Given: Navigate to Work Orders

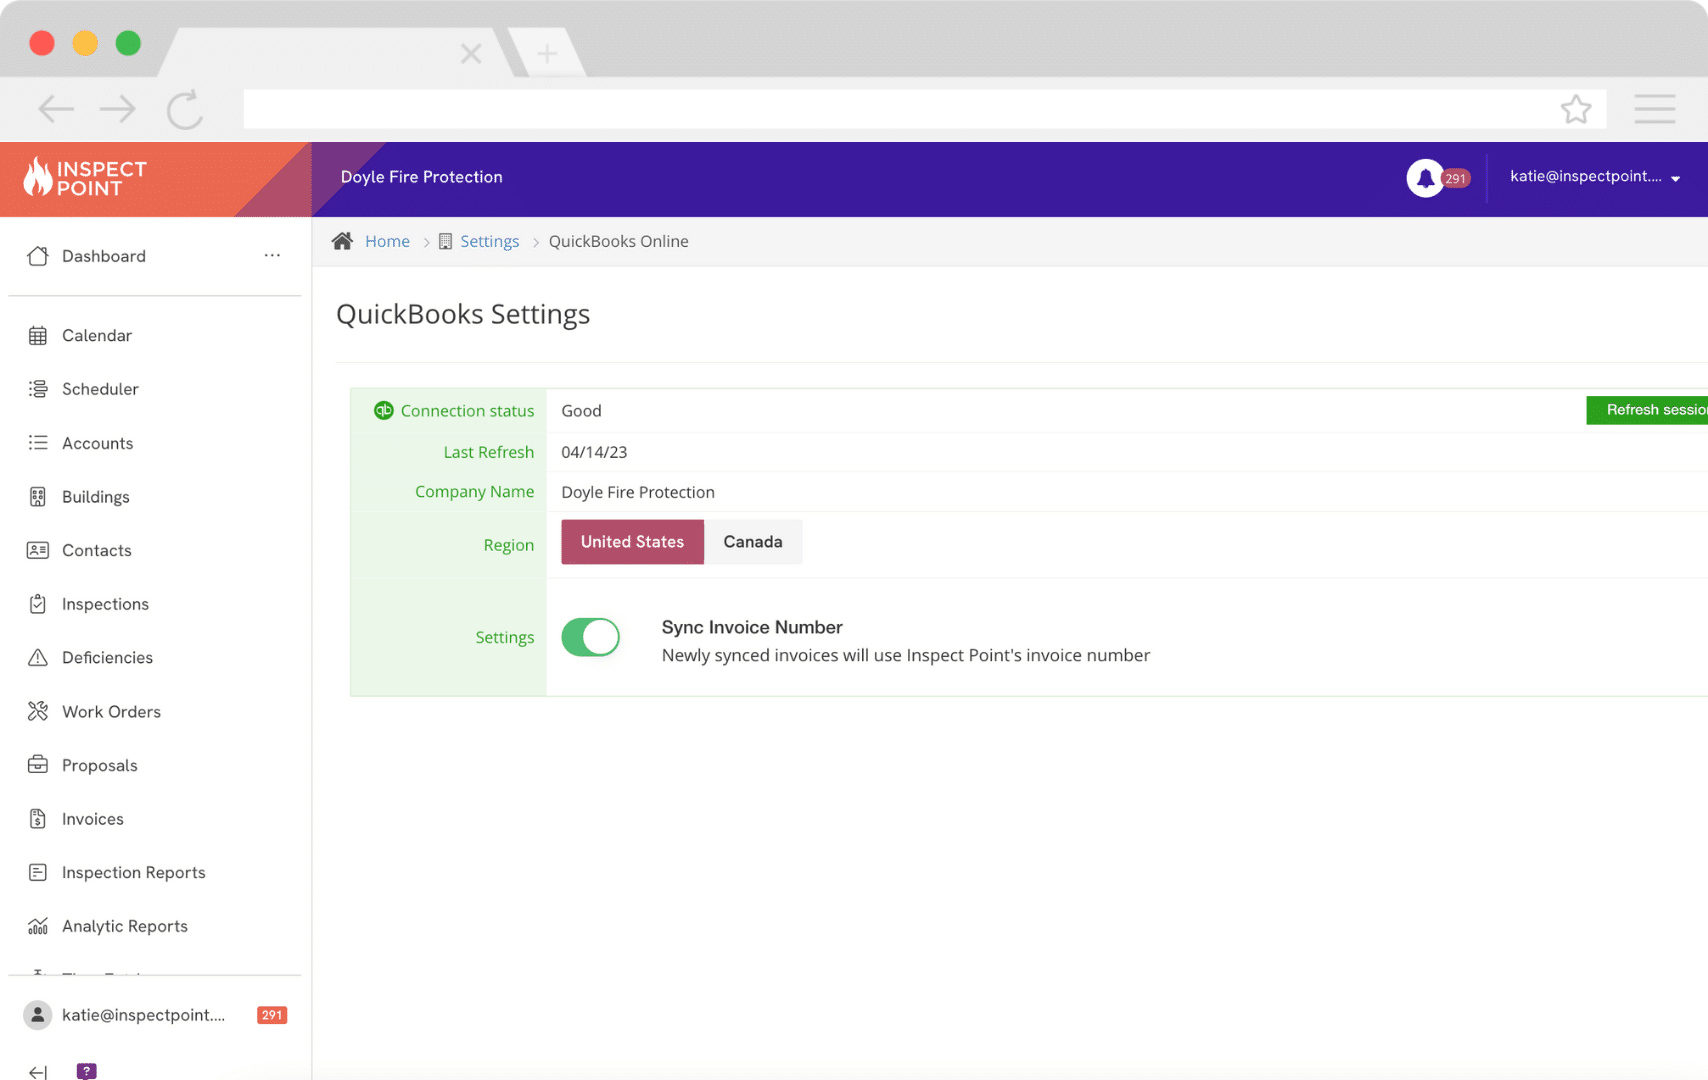Looking at the screenshot, I should click(111, 711).
